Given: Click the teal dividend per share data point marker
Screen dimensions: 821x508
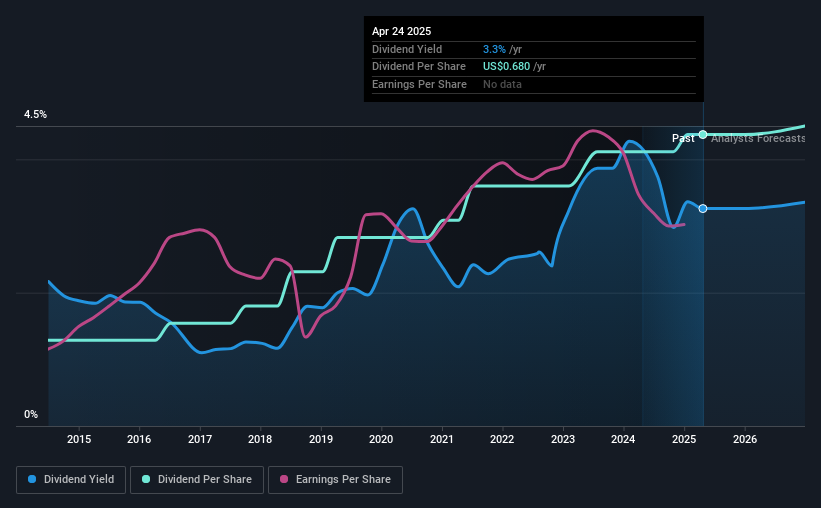Looking at the screenshot, I should [703, 135].
